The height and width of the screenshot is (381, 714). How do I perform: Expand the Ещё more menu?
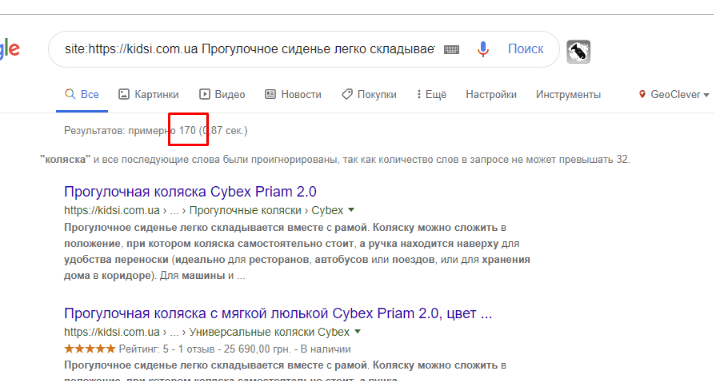click(431, 94)
